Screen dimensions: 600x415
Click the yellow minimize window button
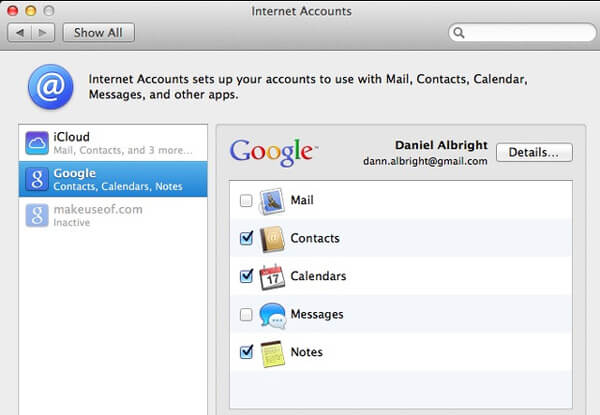click(x=31, y=11)
